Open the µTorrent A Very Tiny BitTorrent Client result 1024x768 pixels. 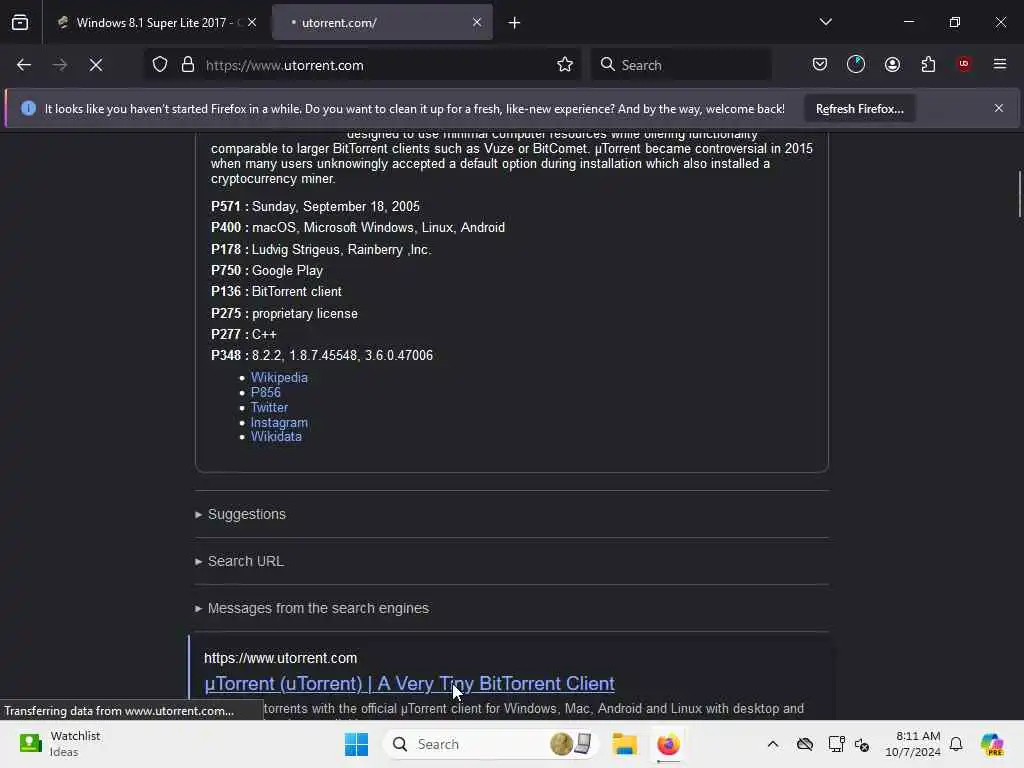pos(409,683)
